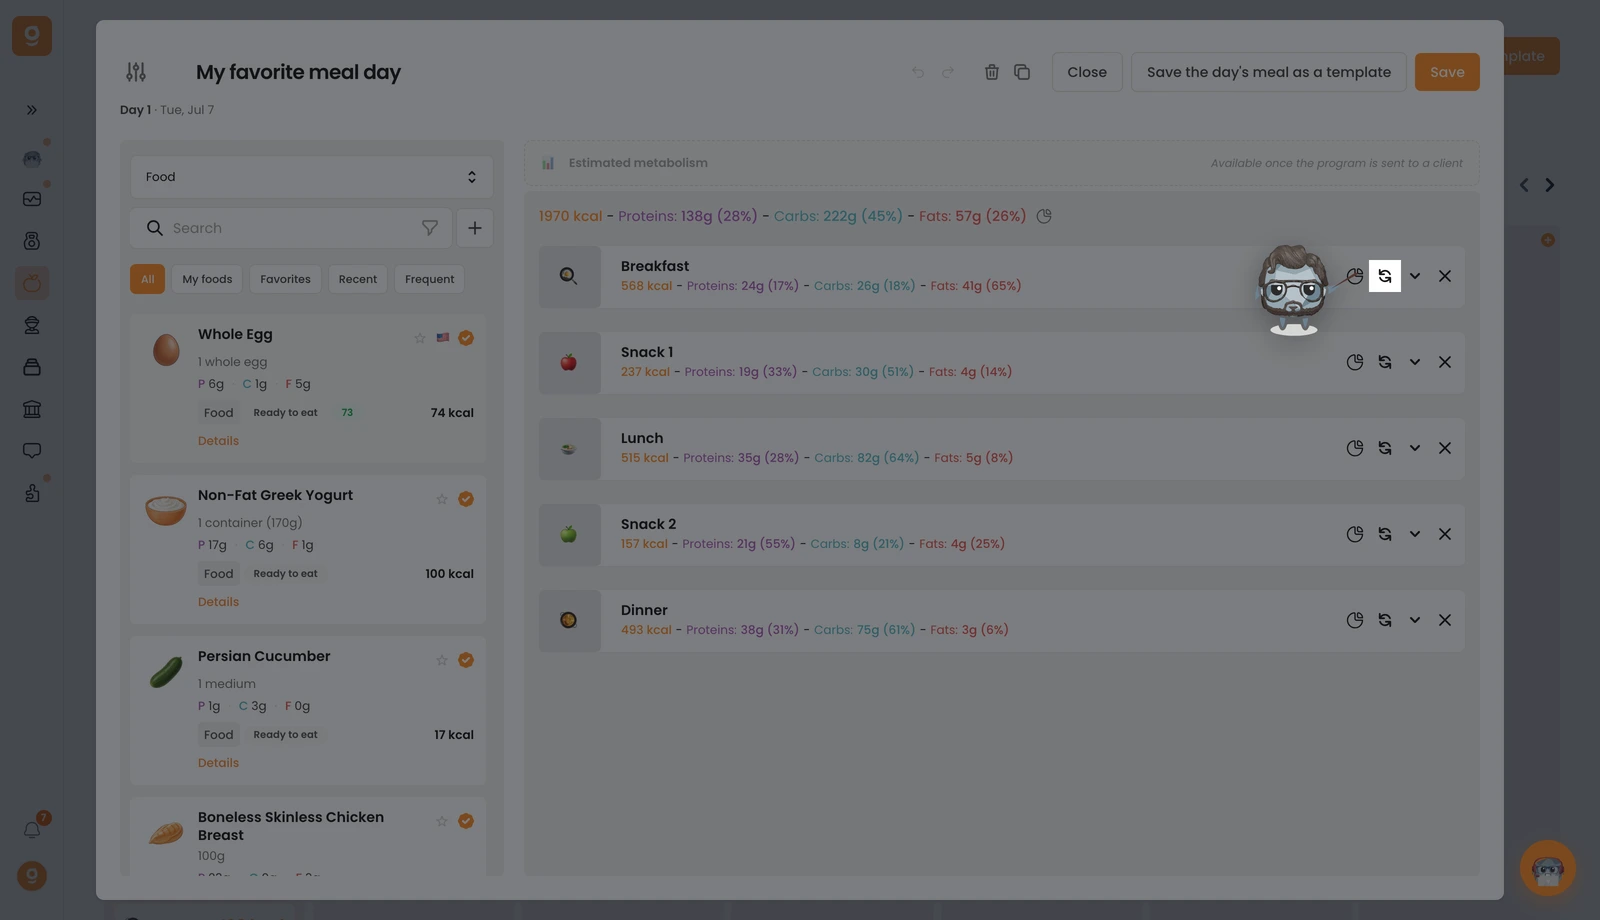Click the Whole Egg food image
This screenshot has width=1600, height=920.
pos(166,349)
